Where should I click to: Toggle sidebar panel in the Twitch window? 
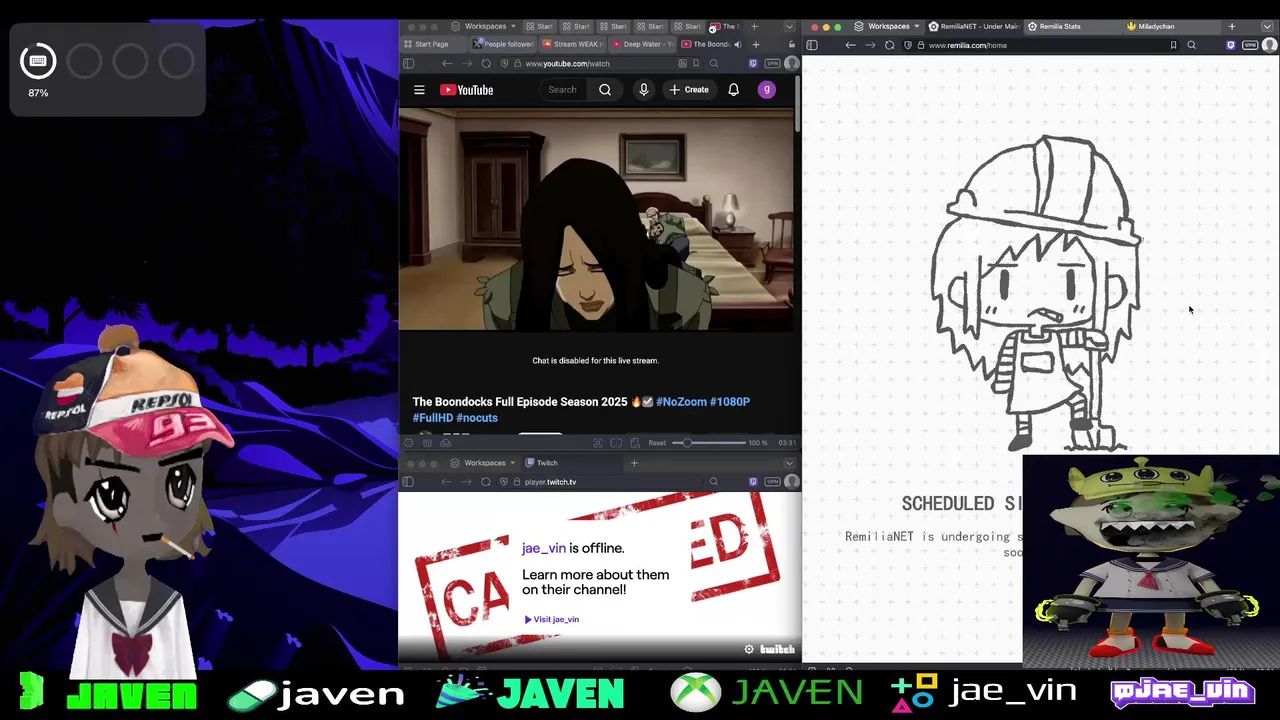(x=409, y=482)
